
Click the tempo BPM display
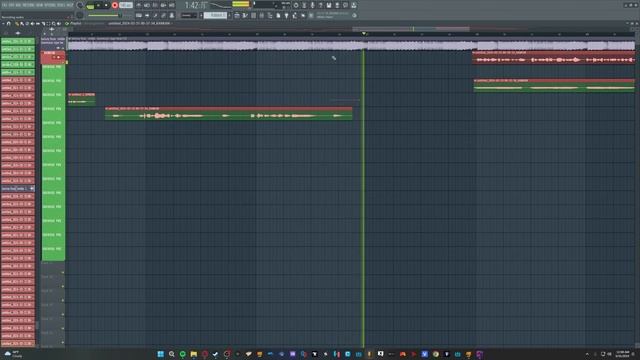[x=126, y=5]
